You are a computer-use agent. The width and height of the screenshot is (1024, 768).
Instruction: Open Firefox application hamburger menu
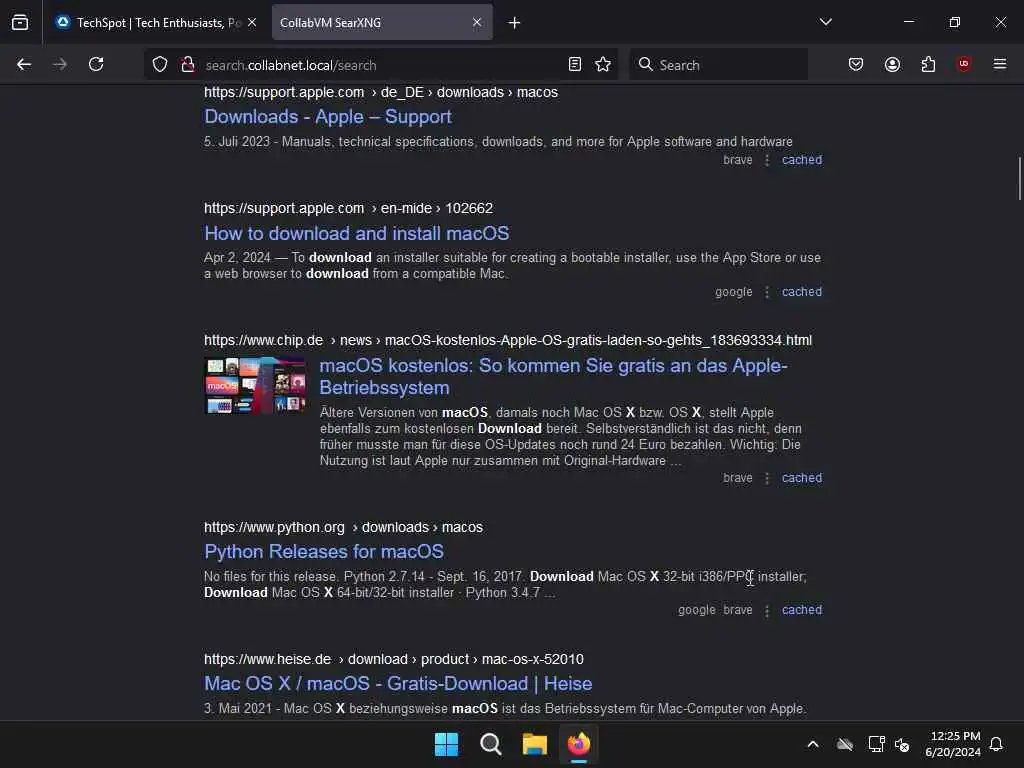pyautogui.click(x=1000, y=64)
